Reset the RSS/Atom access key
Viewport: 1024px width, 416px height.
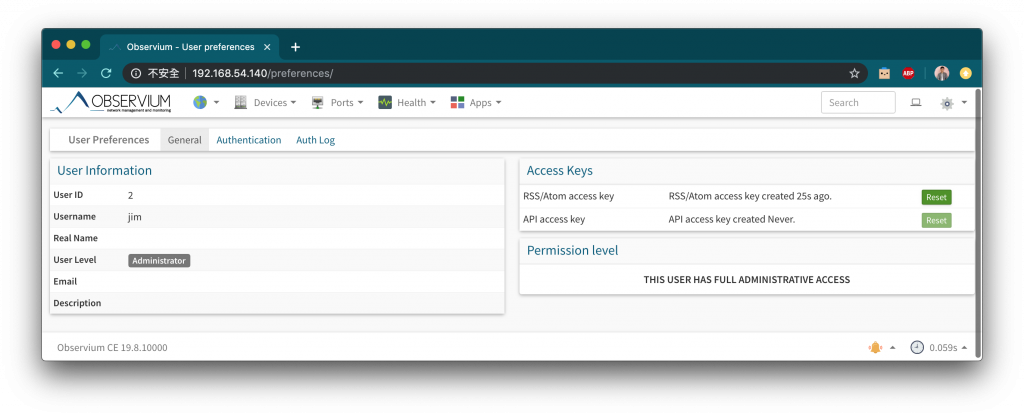[936, 197]
